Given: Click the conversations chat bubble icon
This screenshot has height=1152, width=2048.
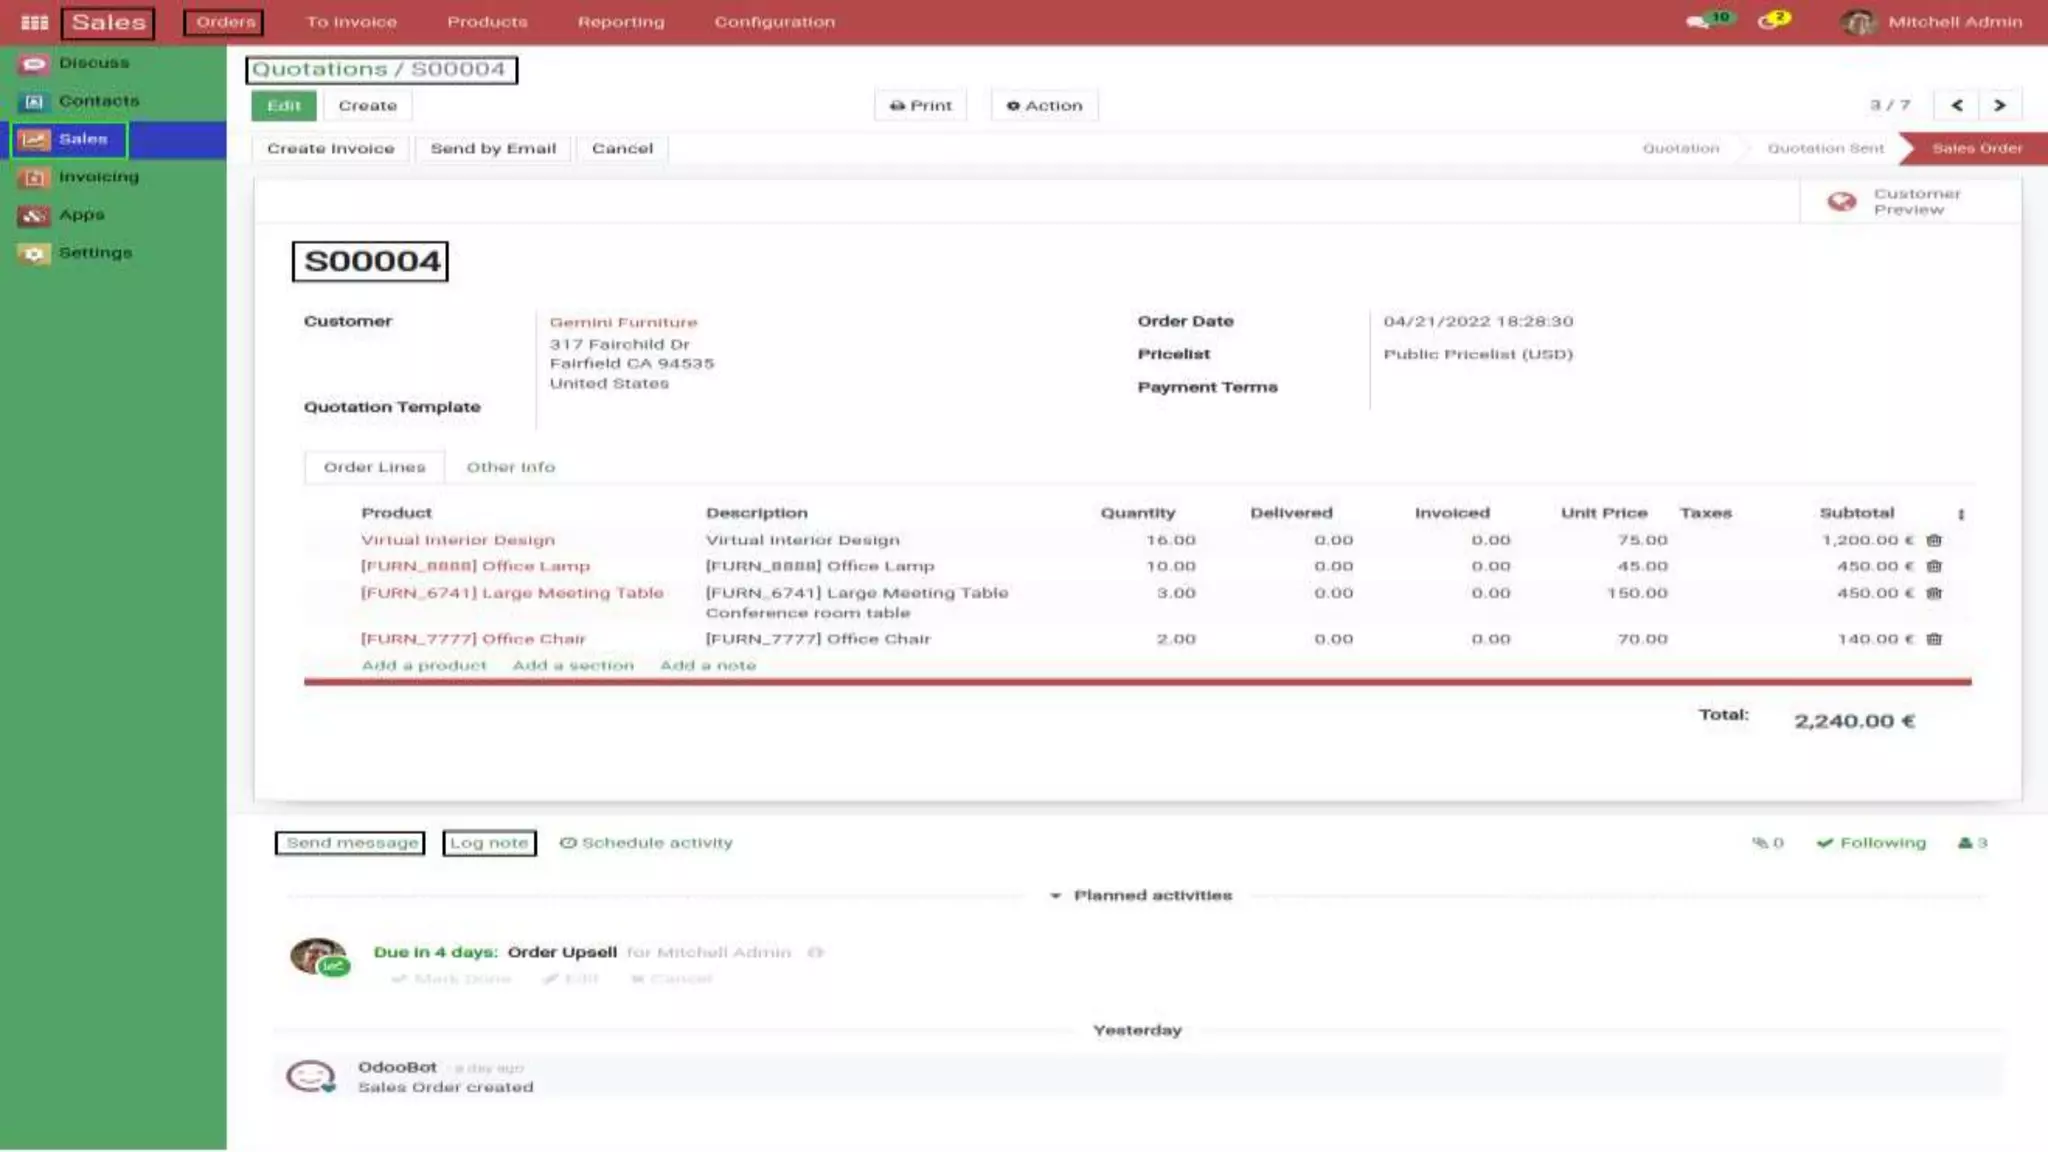Looking at the screenshot, I should (1697, 22).
